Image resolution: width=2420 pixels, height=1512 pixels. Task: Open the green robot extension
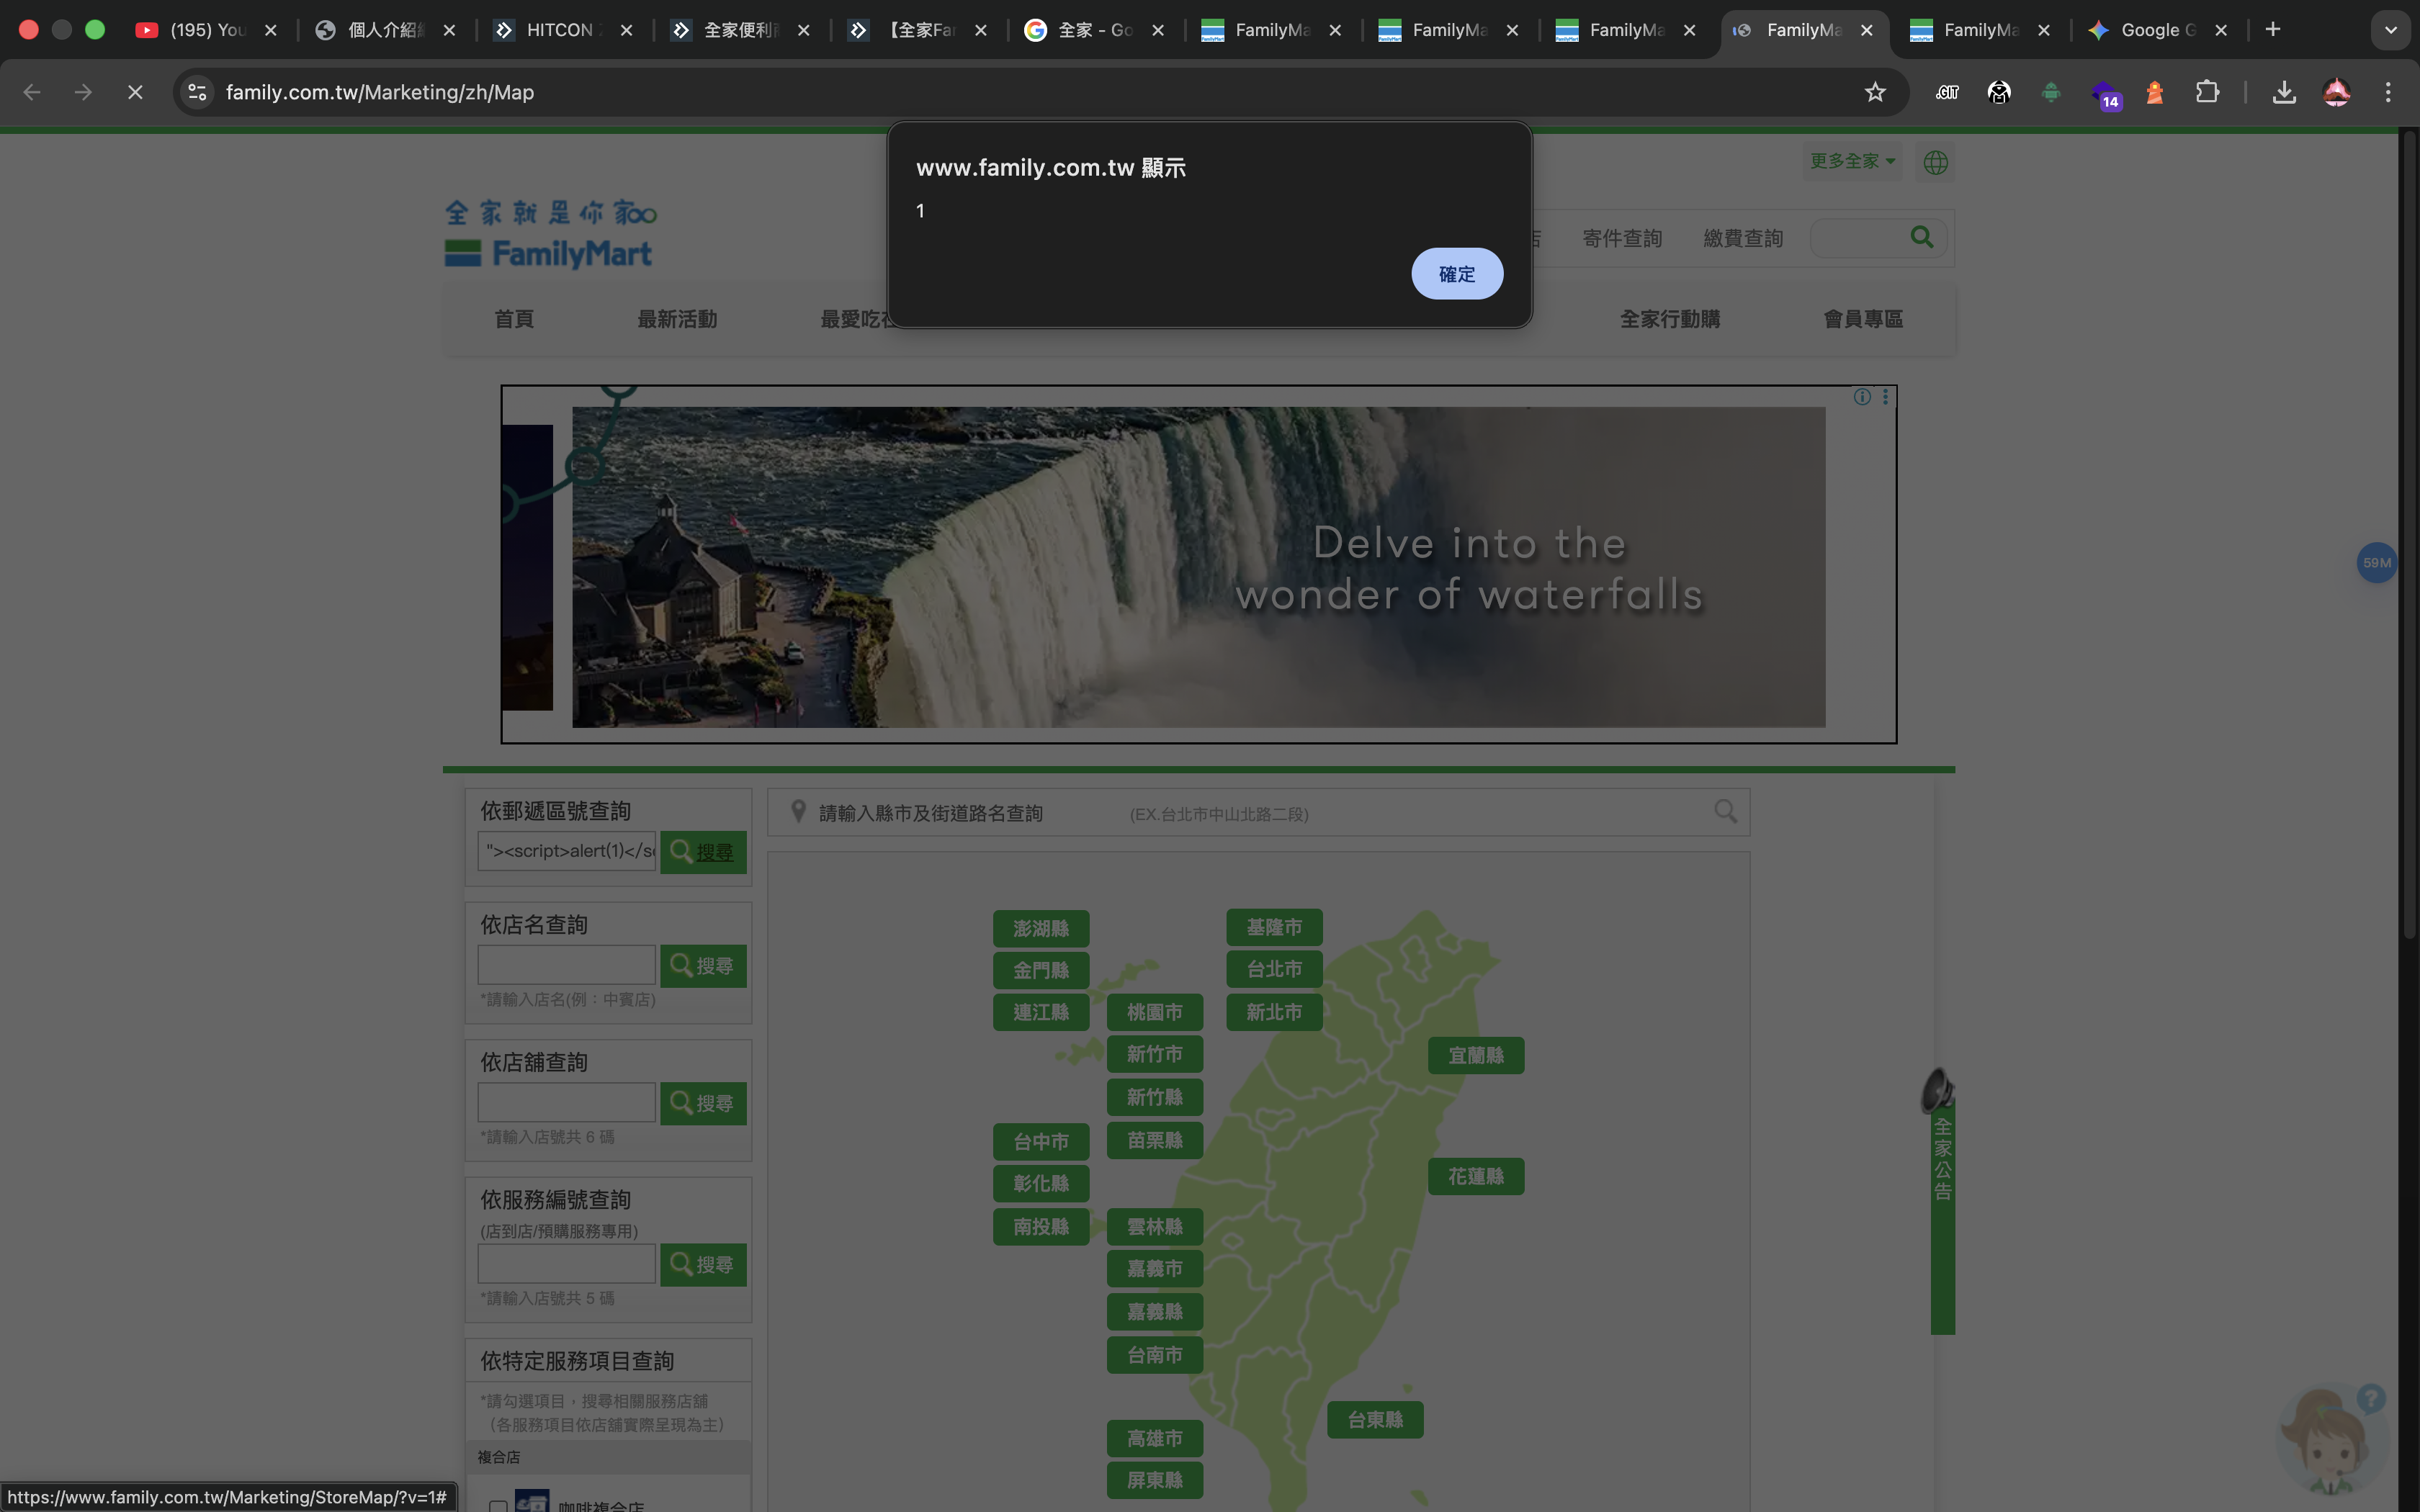2051,92
